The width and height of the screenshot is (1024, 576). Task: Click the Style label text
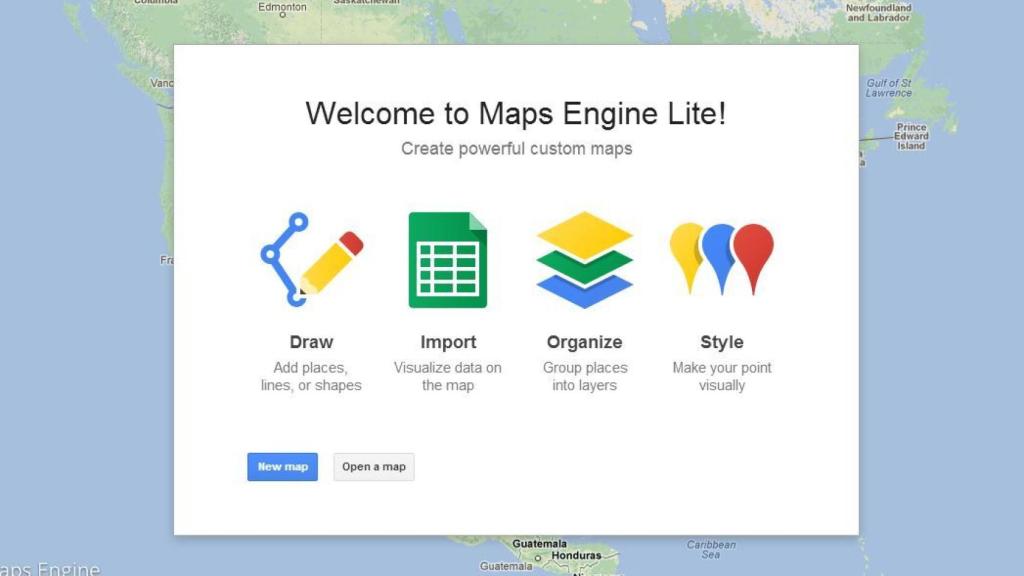pos(721,341)
